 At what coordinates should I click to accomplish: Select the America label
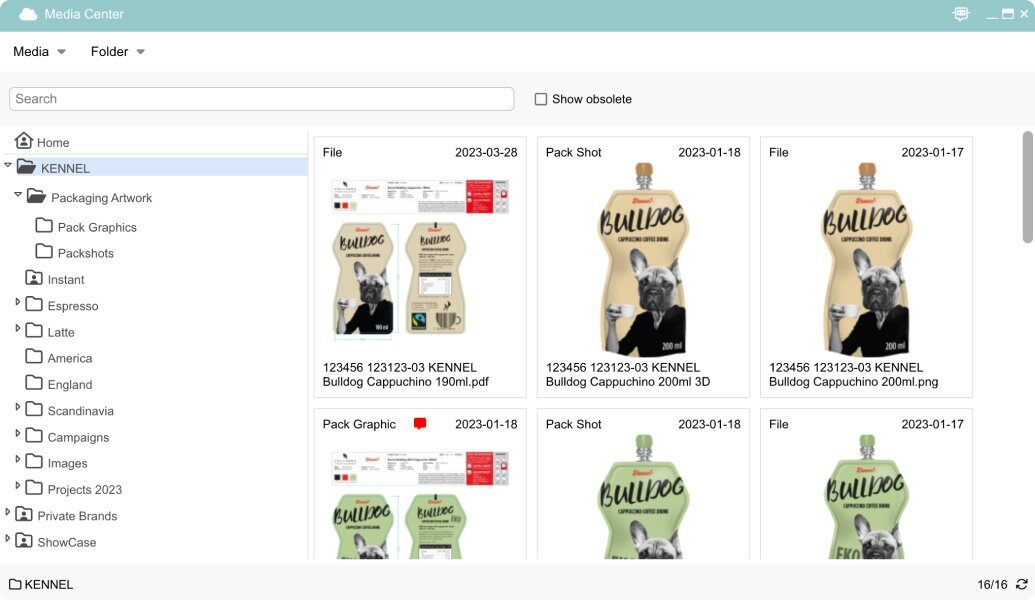[69, 358]
